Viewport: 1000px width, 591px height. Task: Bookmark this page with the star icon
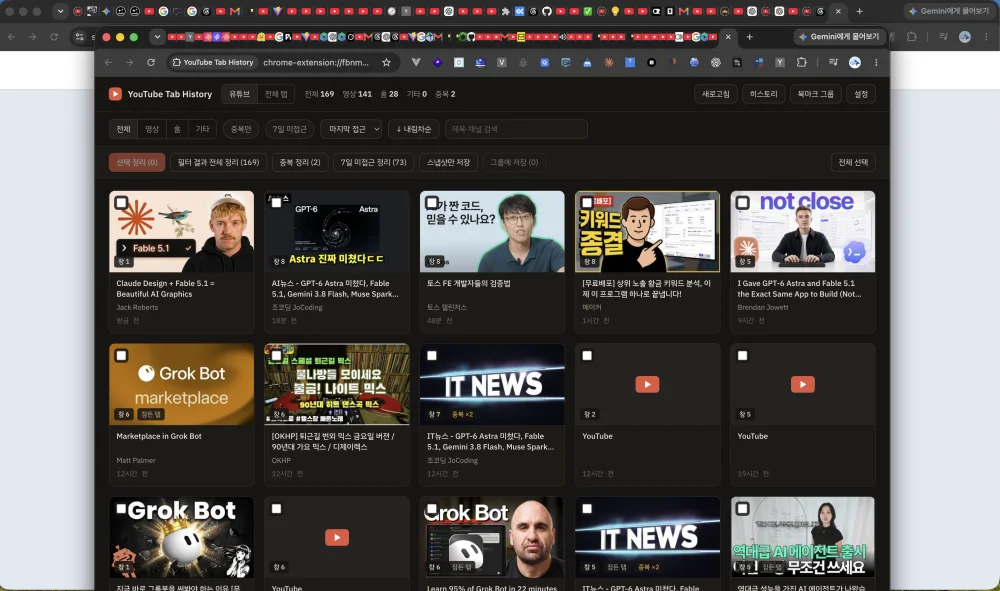386,62
